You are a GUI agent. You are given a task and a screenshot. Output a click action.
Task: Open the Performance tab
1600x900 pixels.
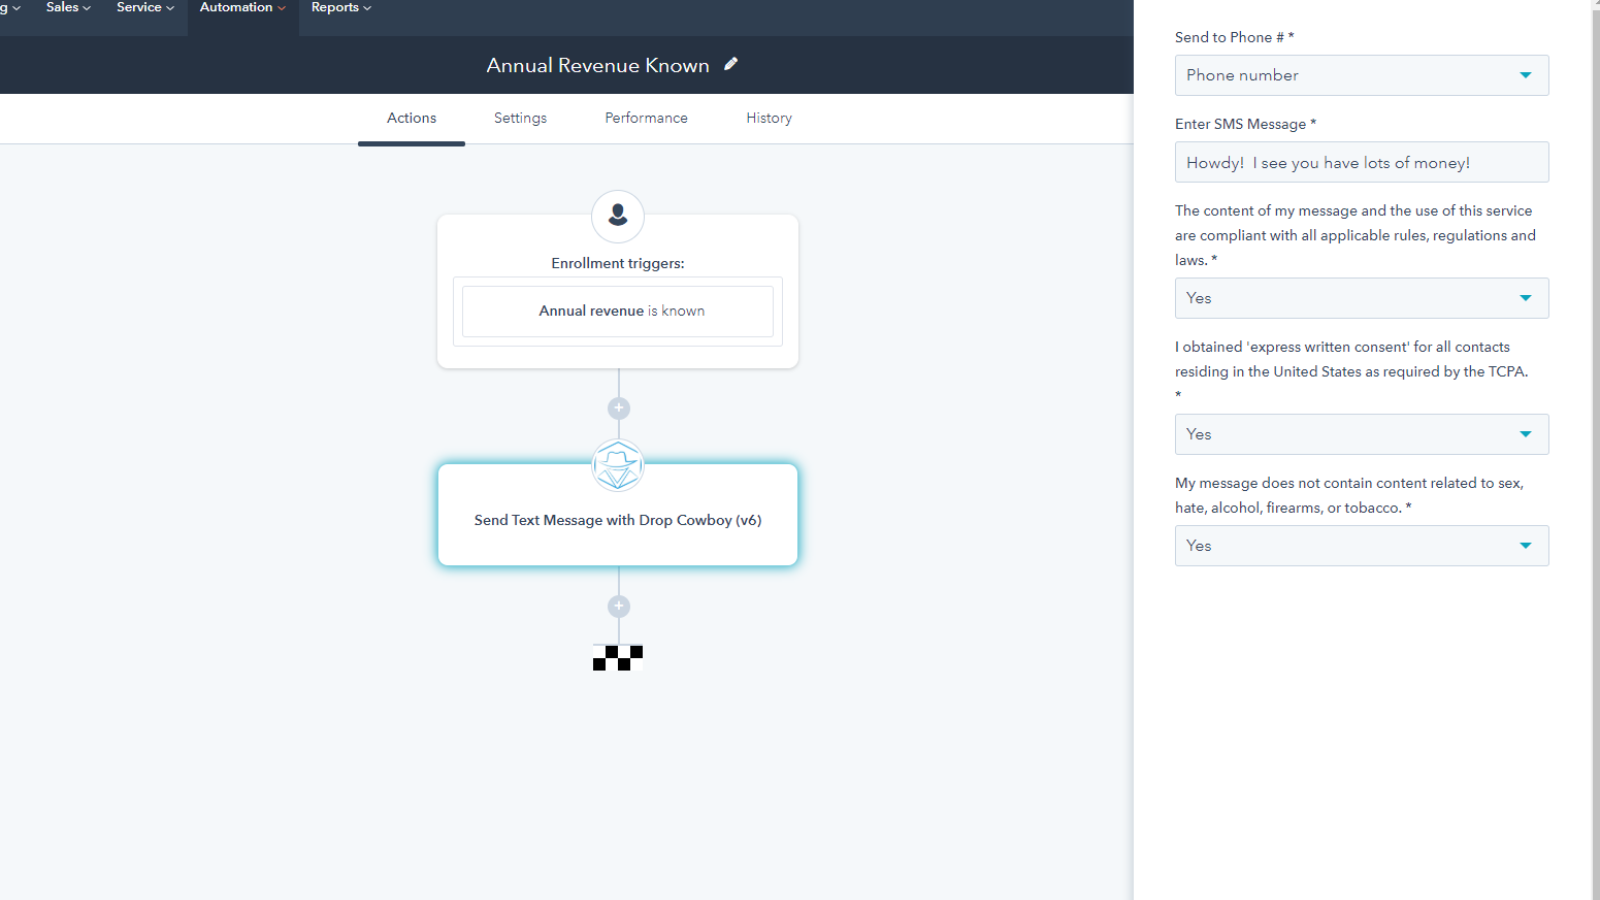pyautogui.click(x=646, y=118)
